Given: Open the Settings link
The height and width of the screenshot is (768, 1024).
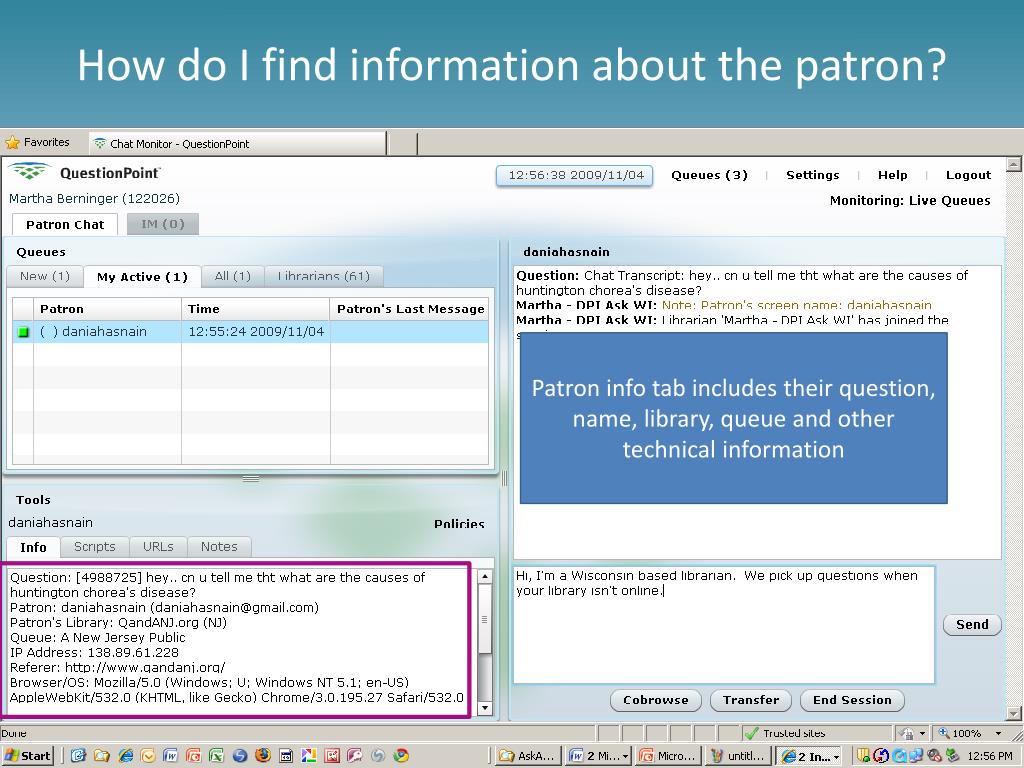Looking at the screenshot, I should (812, 175).
